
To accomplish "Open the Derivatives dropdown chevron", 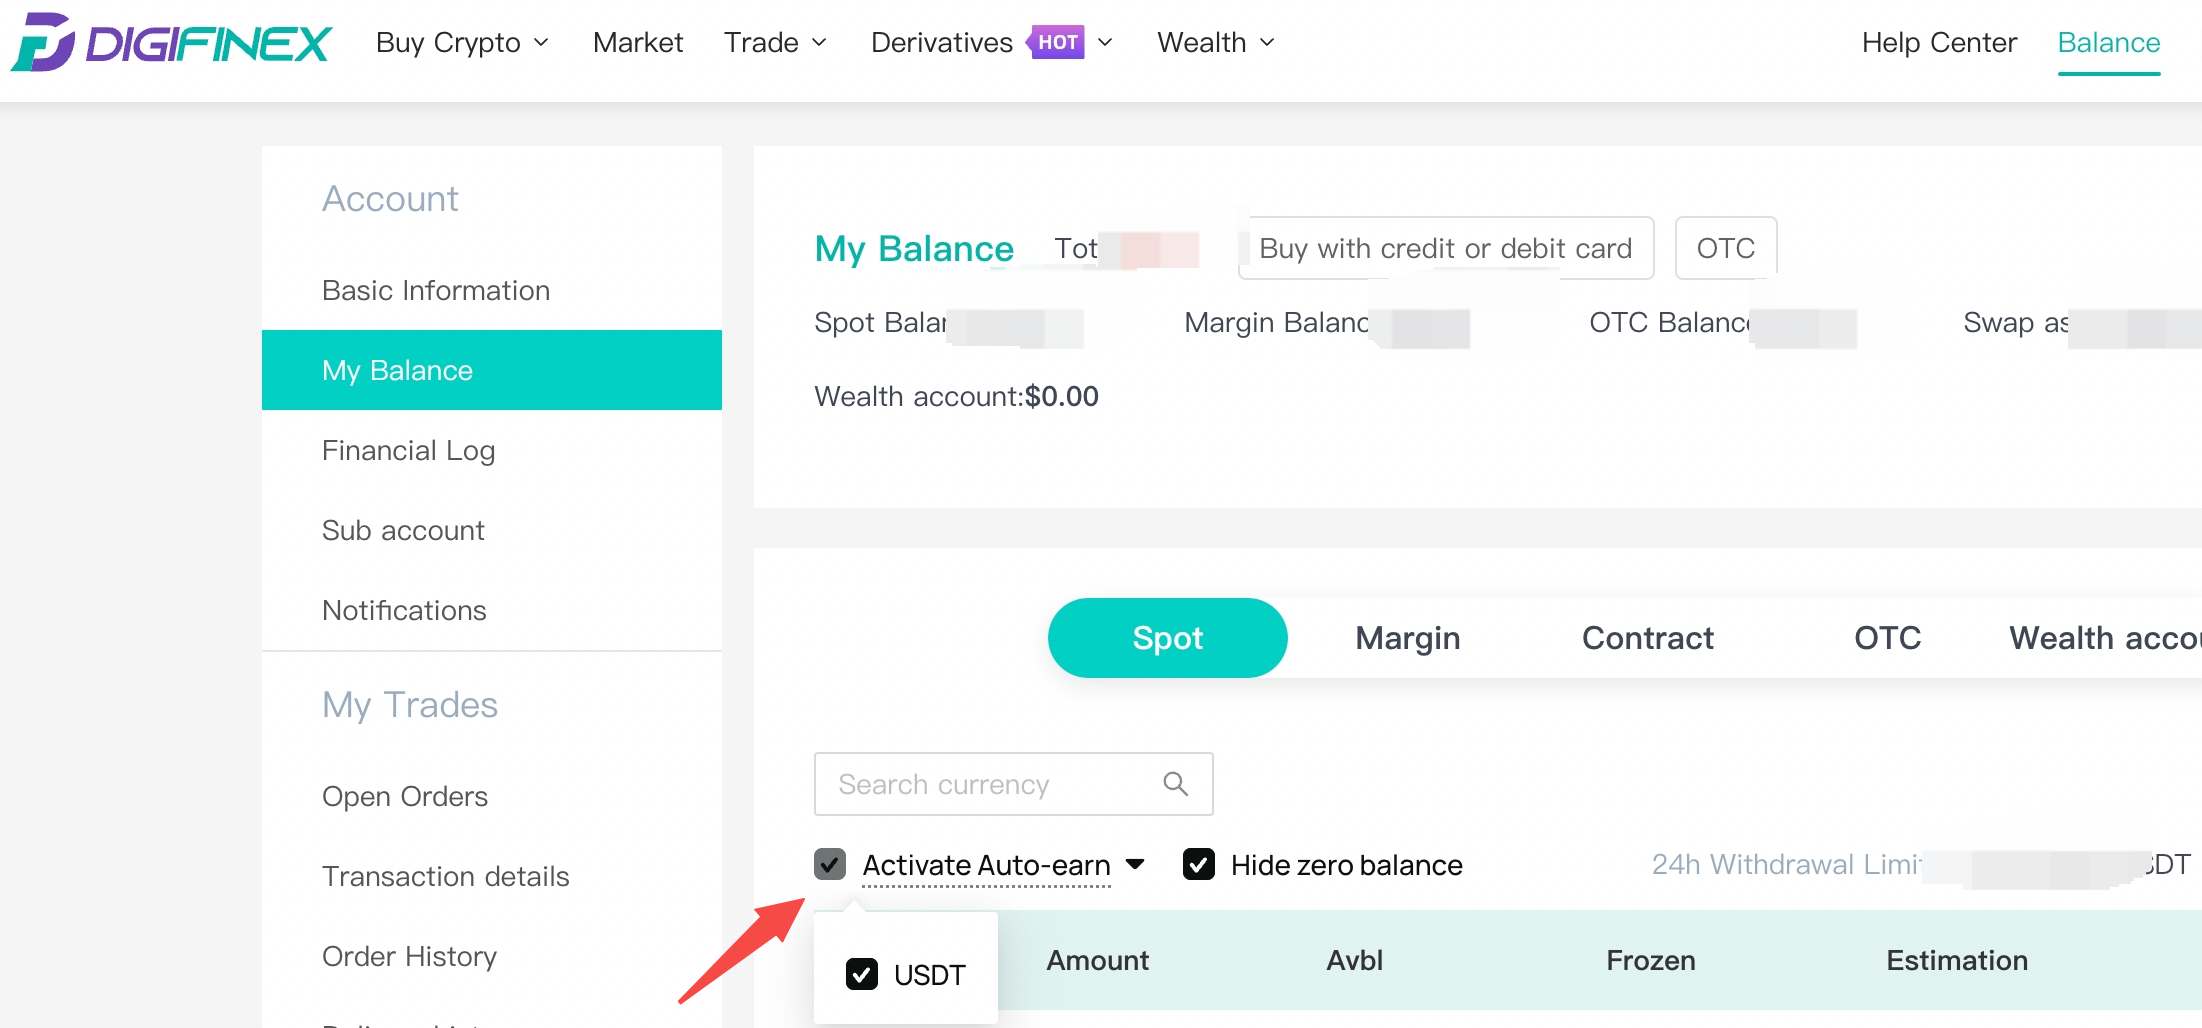I will click(x=1105, y=42).
